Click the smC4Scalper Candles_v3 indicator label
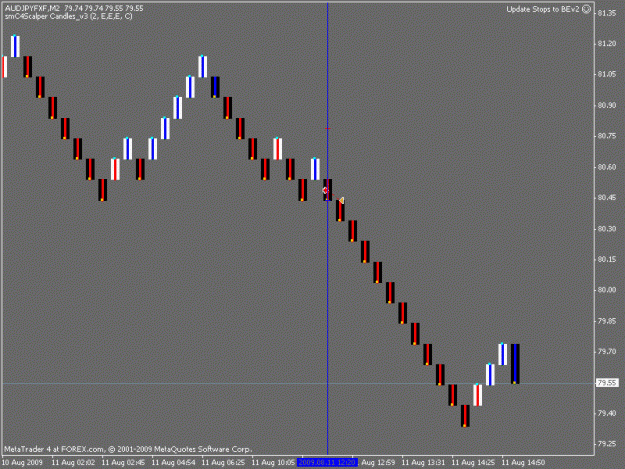625x469 pixels. pyautogui.click(x=69, y=17)
